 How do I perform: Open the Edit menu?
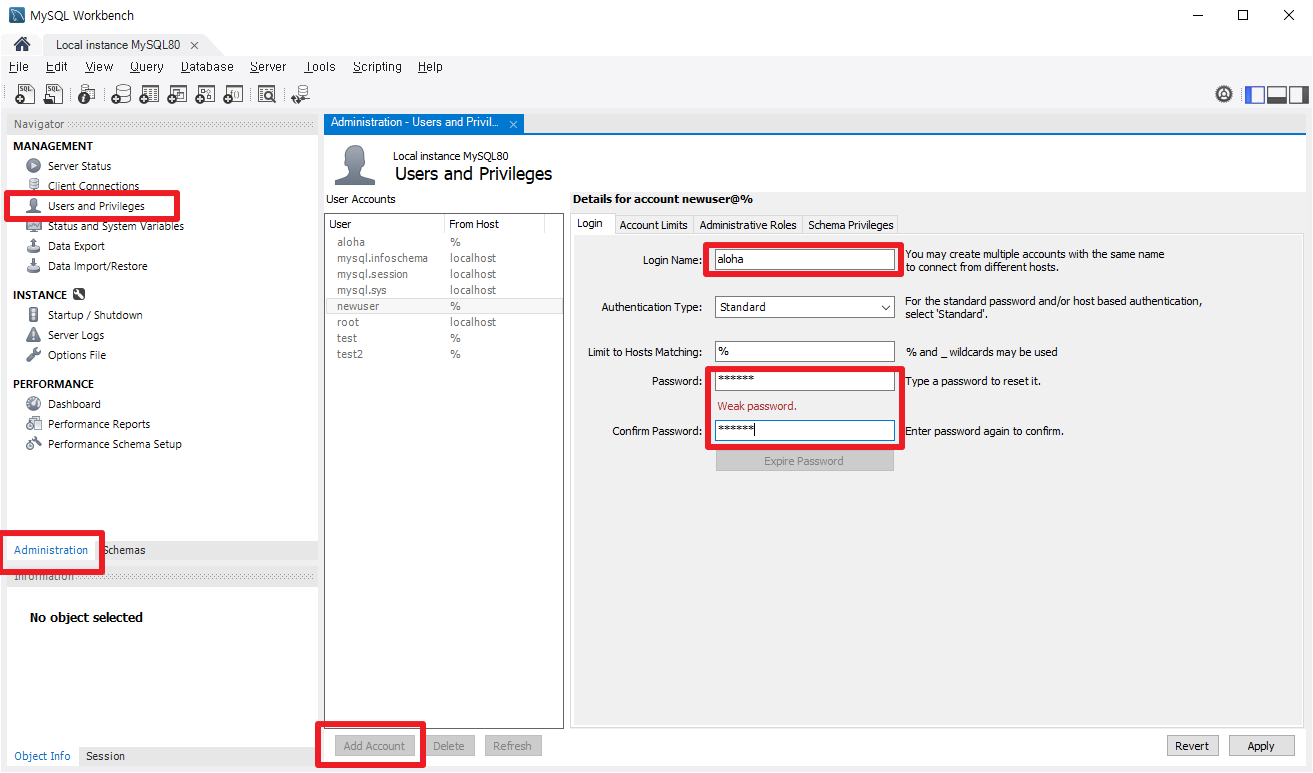coord(57,67)
